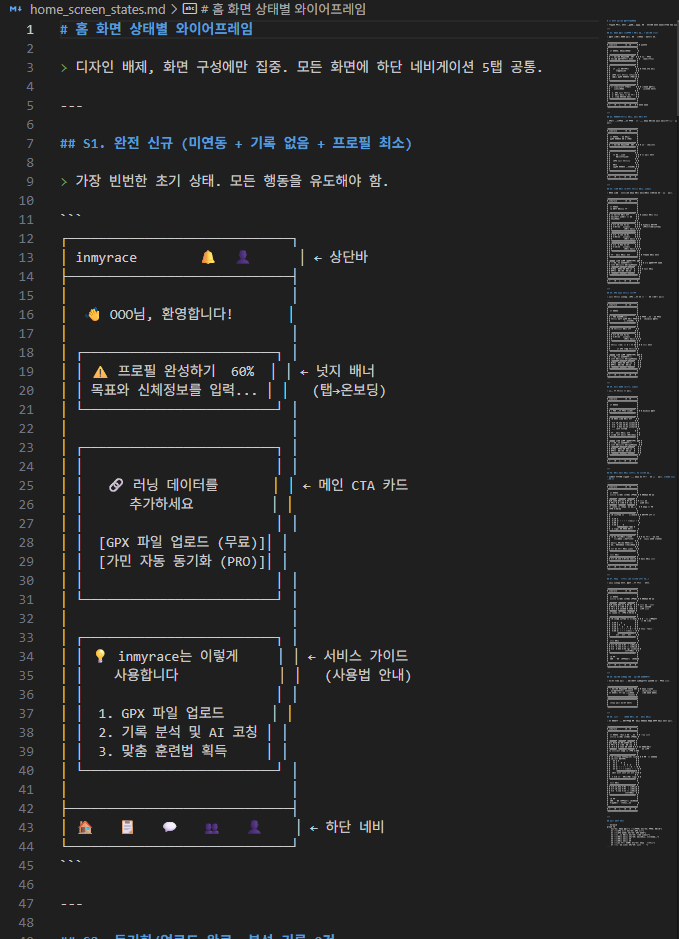Click the annotation '(사용법 안내)'
The width and height of the screenshot is (679, 939).
pyautogui.click(x=368, y=676)
